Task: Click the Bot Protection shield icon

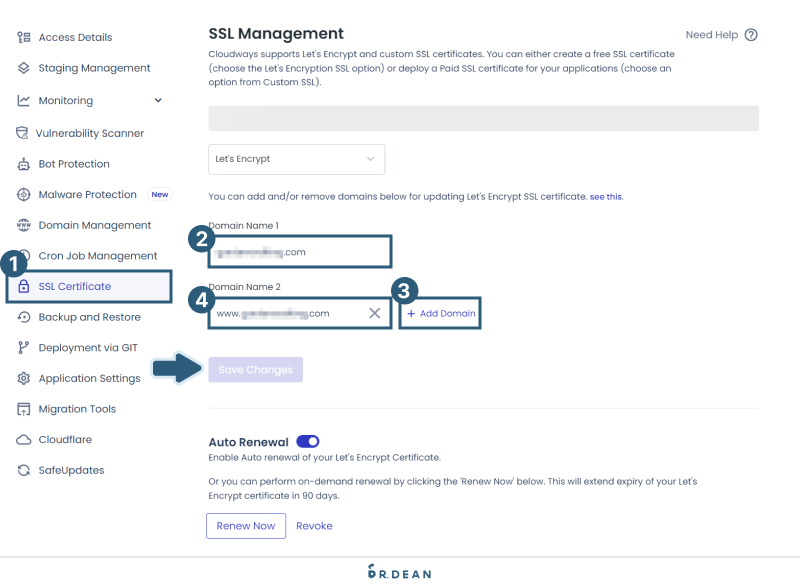Action: (x=22, y=163)
